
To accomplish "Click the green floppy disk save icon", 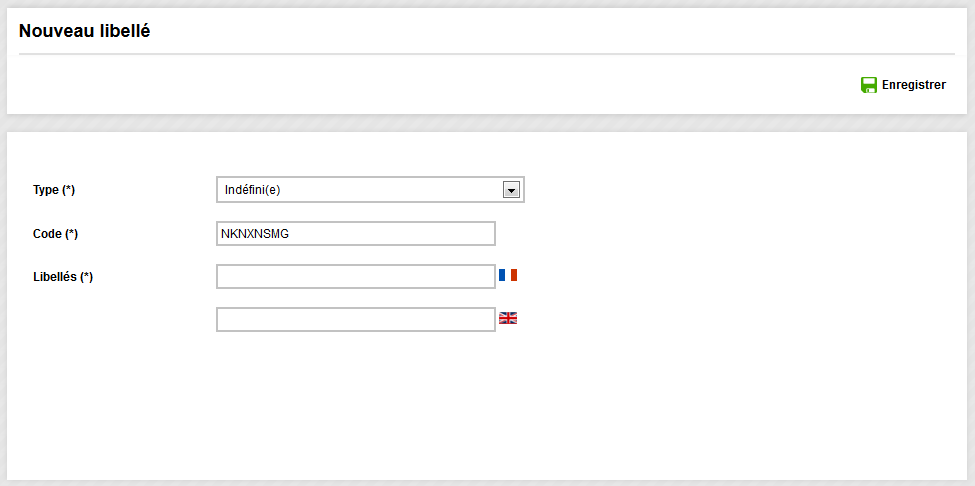I will point(869,85).
